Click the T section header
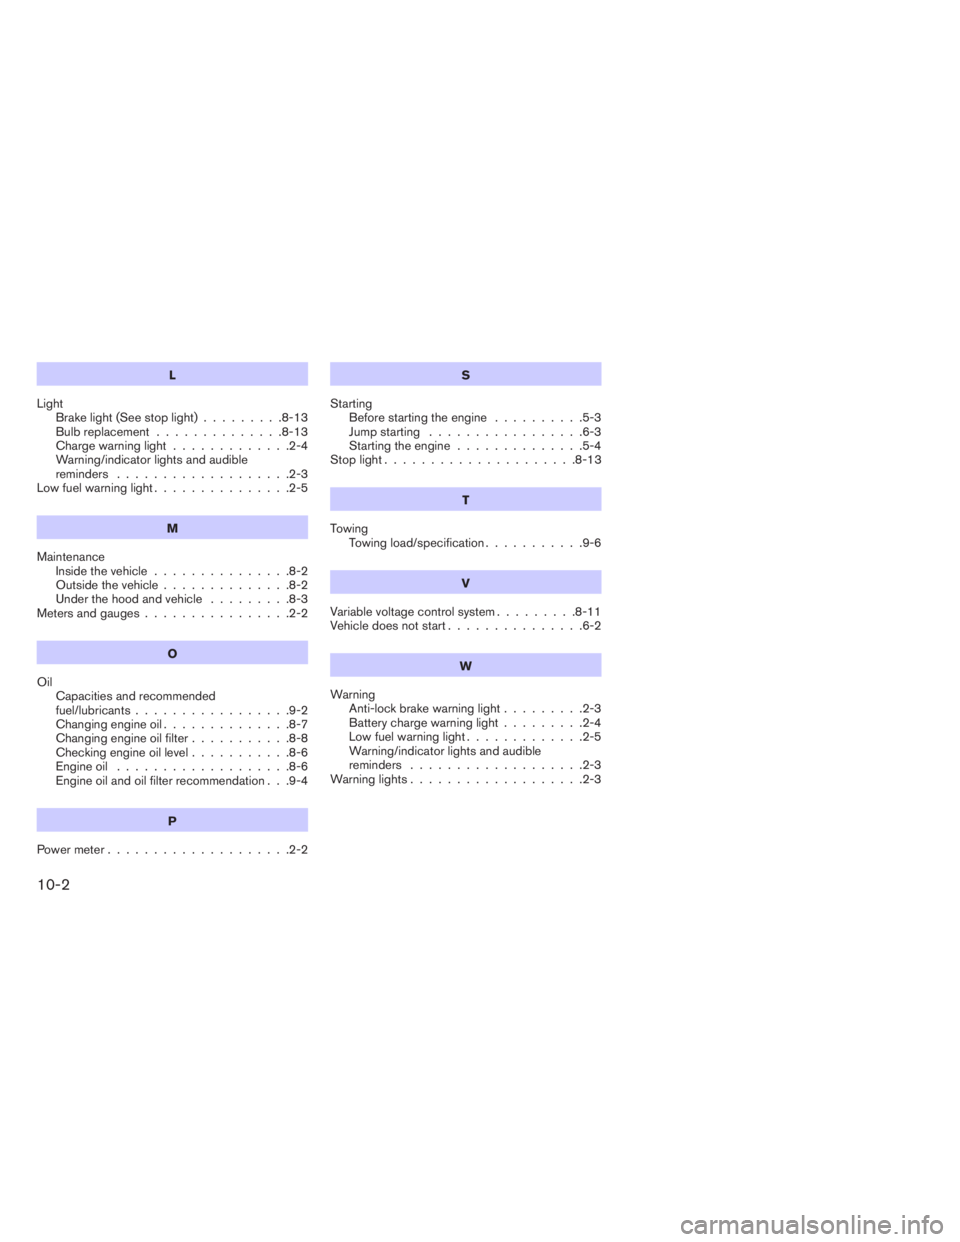The height and width of the screenshot is (1242, 960). coord(465,499)
